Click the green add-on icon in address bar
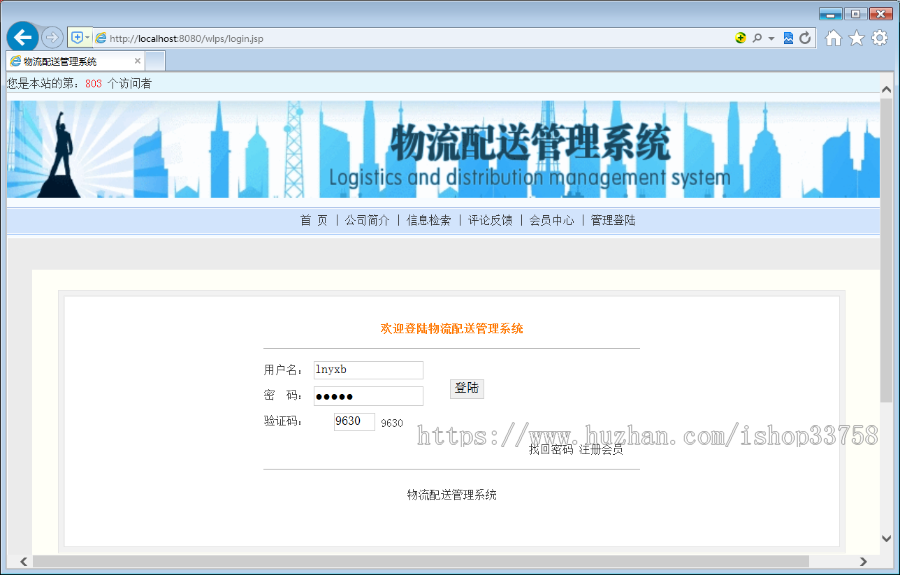The width and height of the screenshot is (900, 575). (740, 38)
